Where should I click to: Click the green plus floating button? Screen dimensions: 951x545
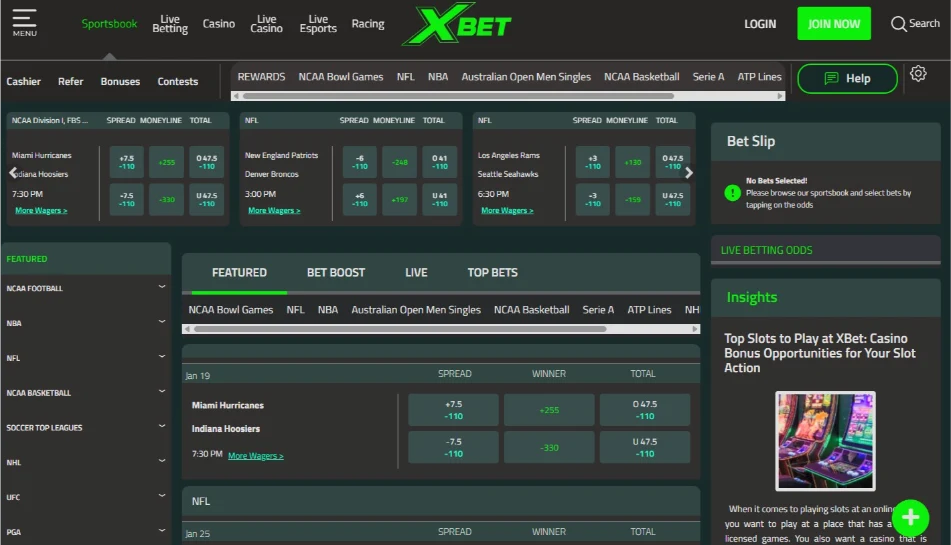click(910, 517)
